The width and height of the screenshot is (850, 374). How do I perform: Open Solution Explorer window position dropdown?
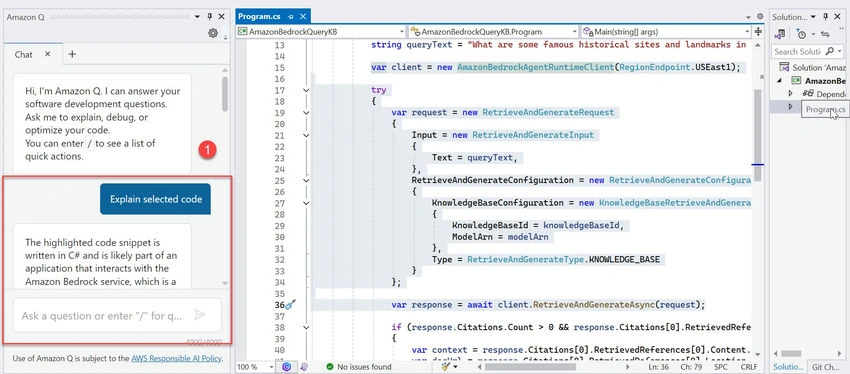click(x=813, y=17)
